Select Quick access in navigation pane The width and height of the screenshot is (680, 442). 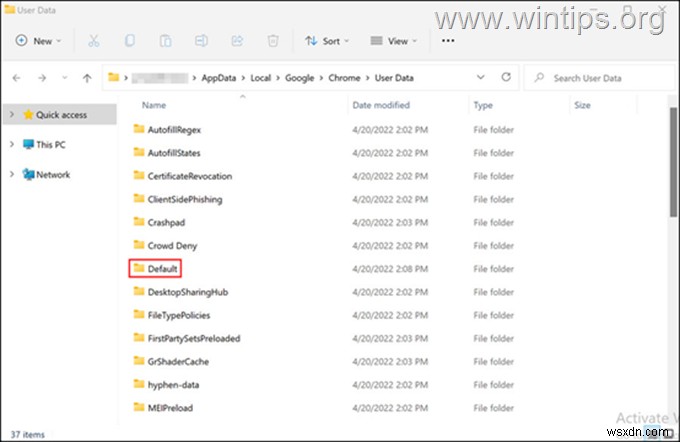pos(61,115)
